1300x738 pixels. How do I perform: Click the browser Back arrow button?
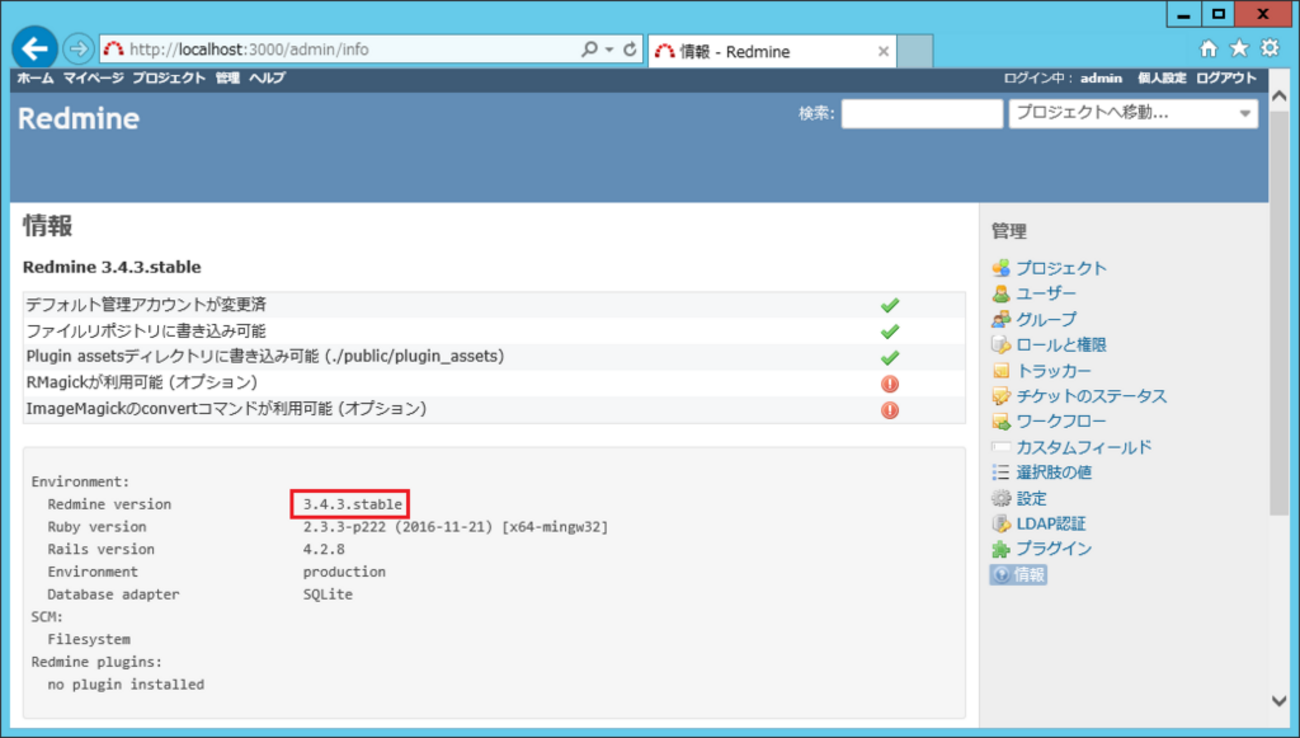[35, 48]
